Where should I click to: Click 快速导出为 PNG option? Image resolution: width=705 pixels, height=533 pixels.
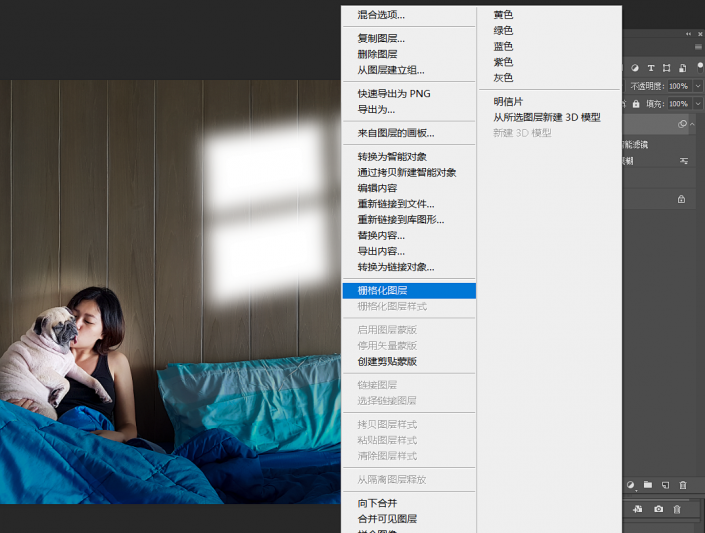pyautogui.click(x=395, y=94)
